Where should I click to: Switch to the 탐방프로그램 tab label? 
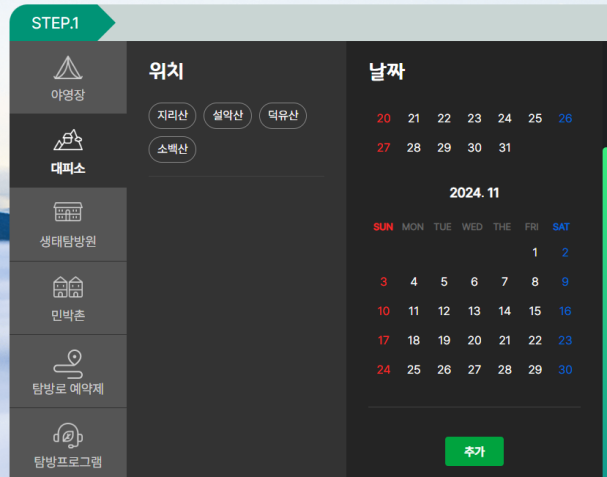coord(68,462)
